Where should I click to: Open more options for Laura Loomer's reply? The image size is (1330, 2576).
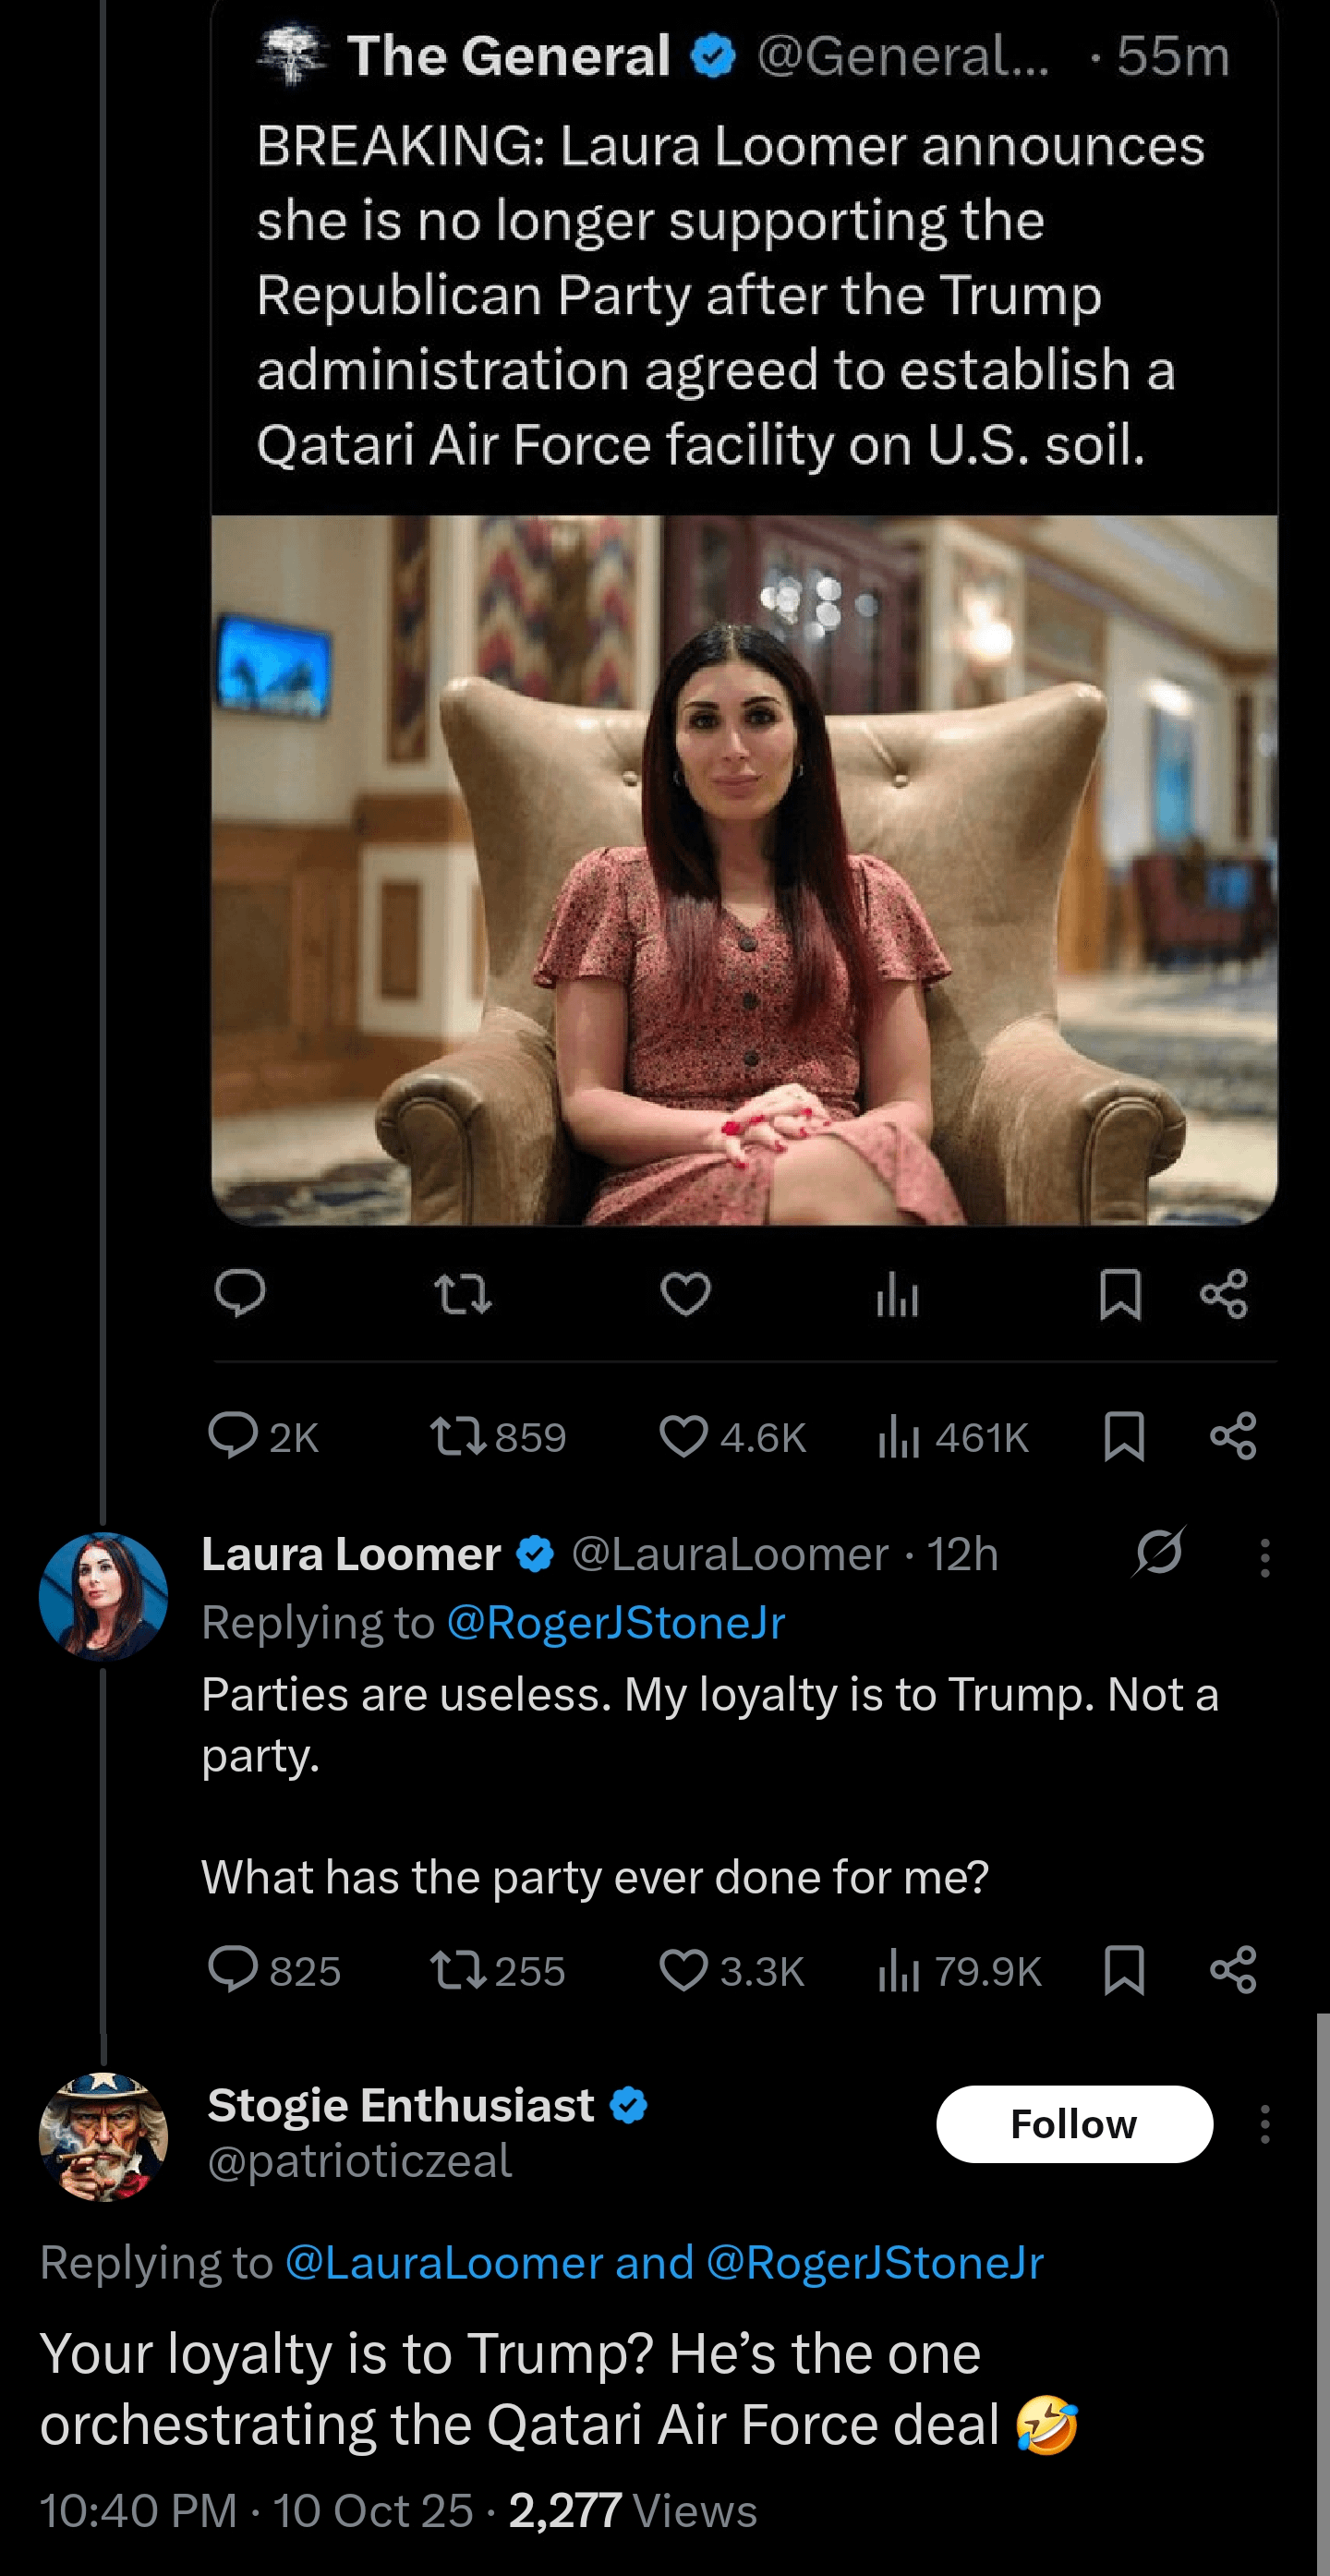click(1265, 1557)
